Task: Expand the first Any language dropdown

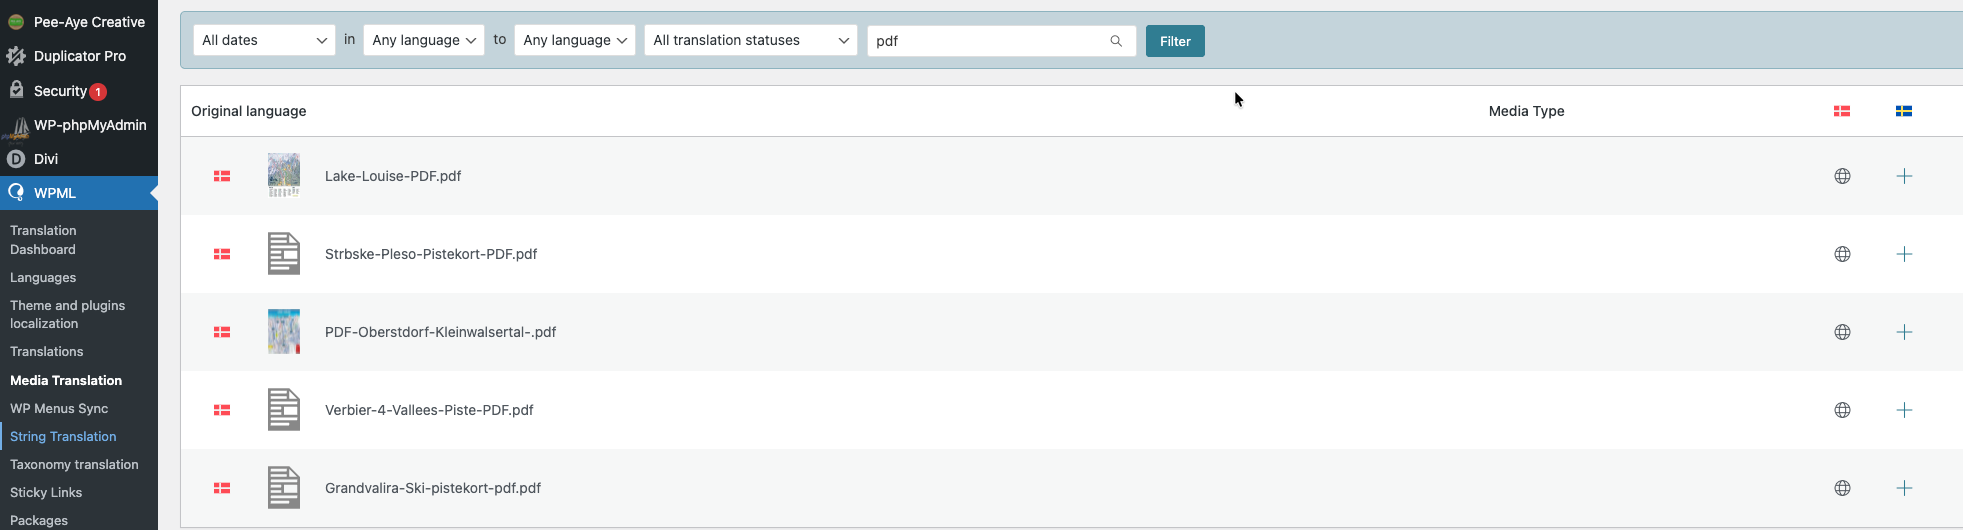Action: [x=424, y=40]
